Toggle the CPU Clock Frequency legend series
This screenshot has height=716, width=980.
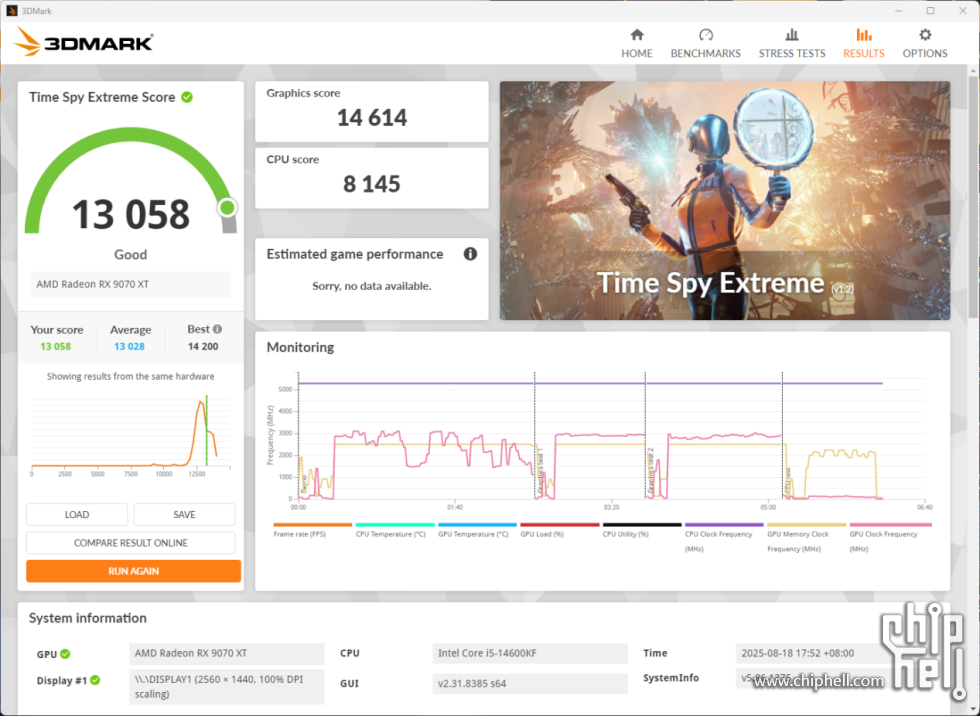[724, 538]
